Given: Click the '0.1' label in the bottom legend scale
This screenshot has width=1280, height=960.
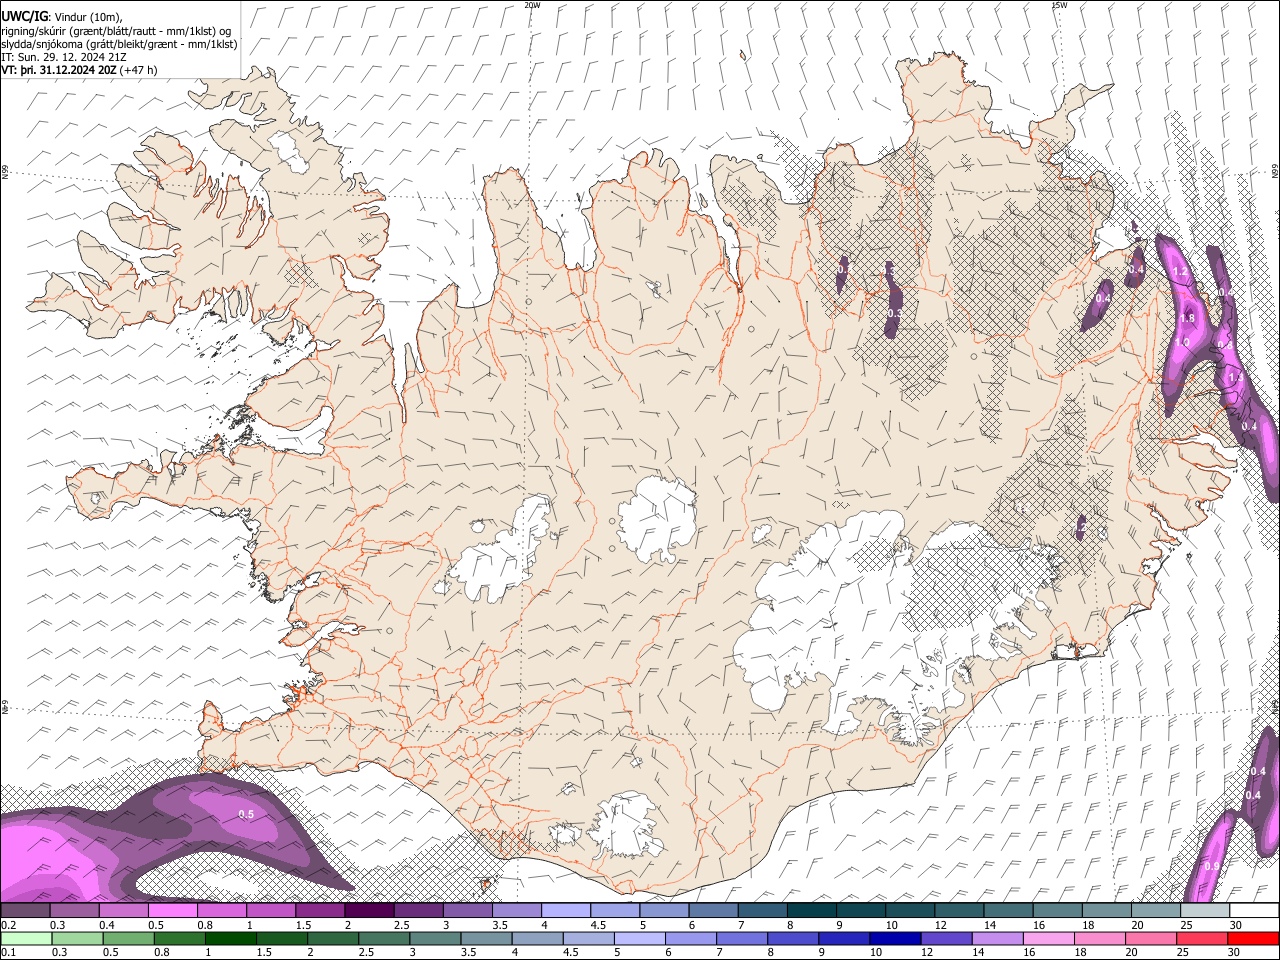Looking at the screenshot, I should point(8,952).
